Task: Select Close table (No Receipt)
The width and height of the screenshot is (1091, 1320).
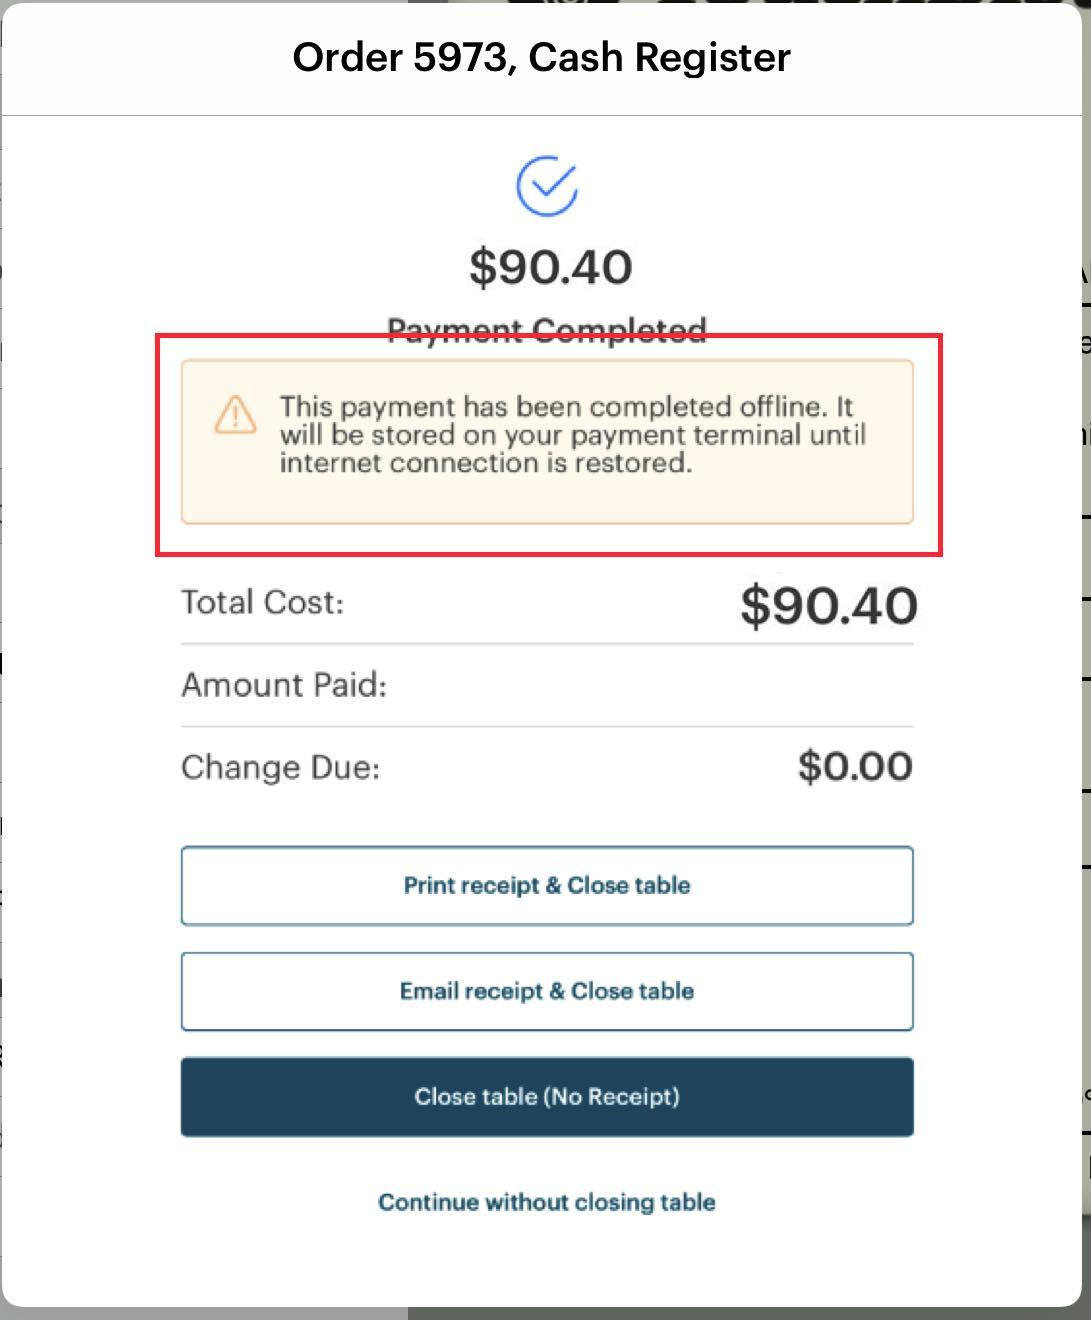Action: coord(546,1096)
